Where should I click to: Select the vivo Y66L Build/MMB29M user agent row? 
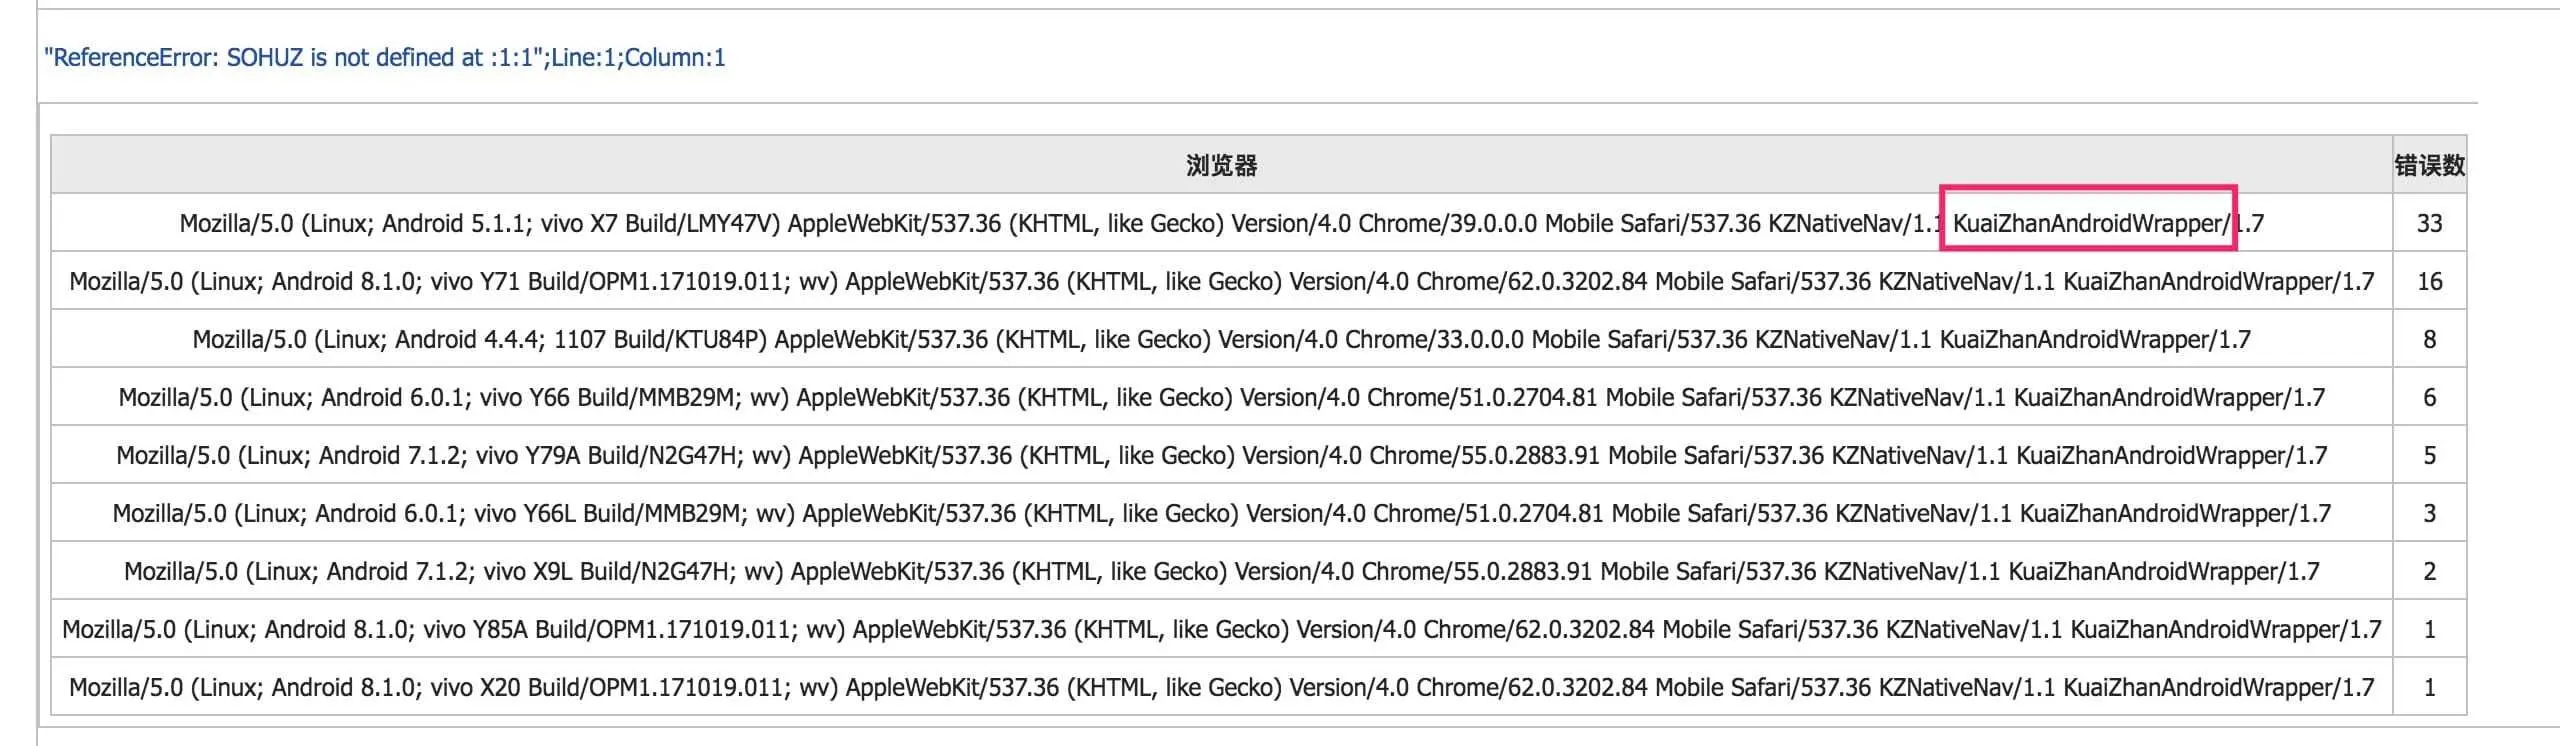tap(1221, 513)
